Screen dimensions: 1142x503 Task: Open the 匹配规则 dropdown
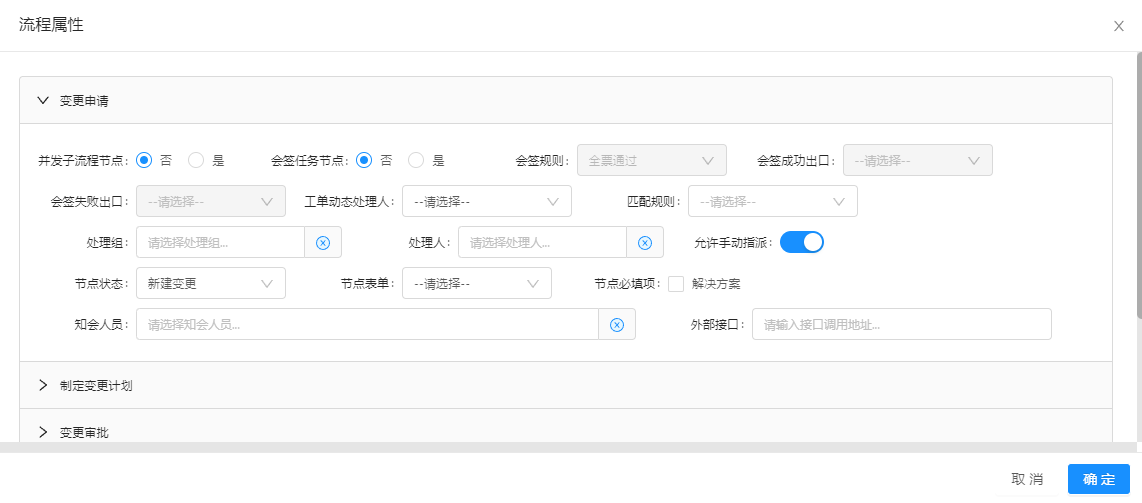click(x=773, y=202)
